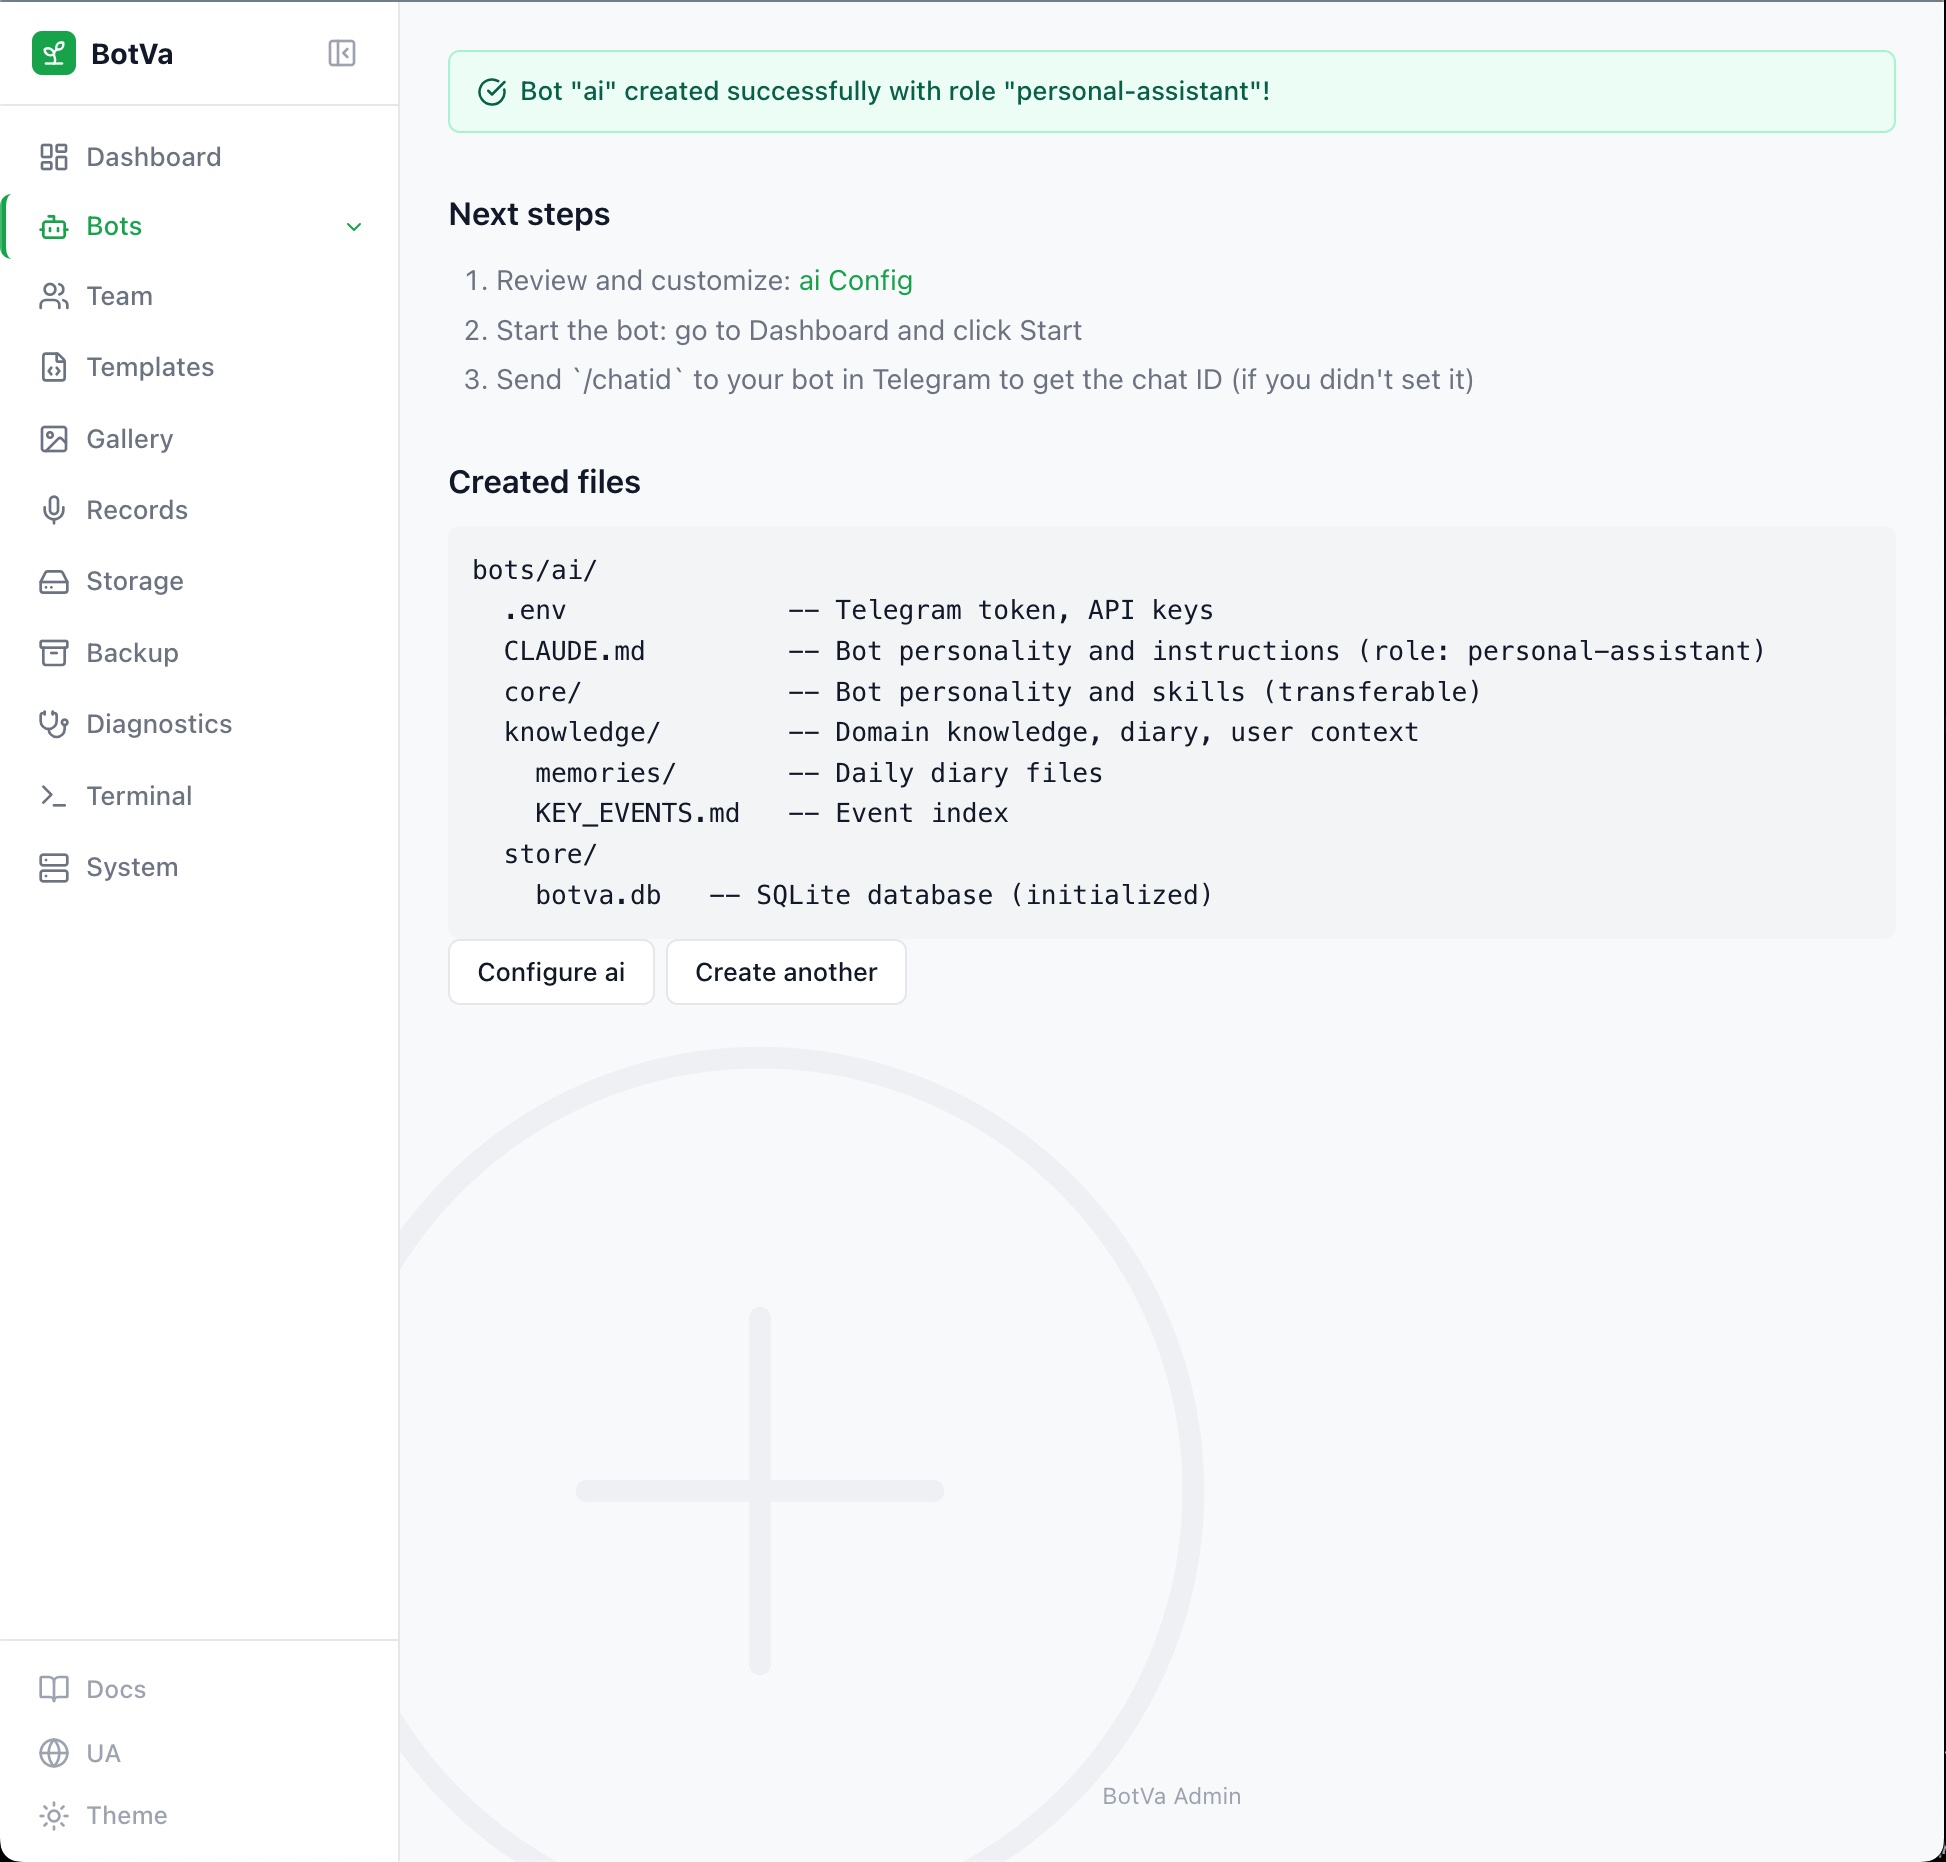
Task: Click the Terminal prompt icon
Action: (54, 796)
